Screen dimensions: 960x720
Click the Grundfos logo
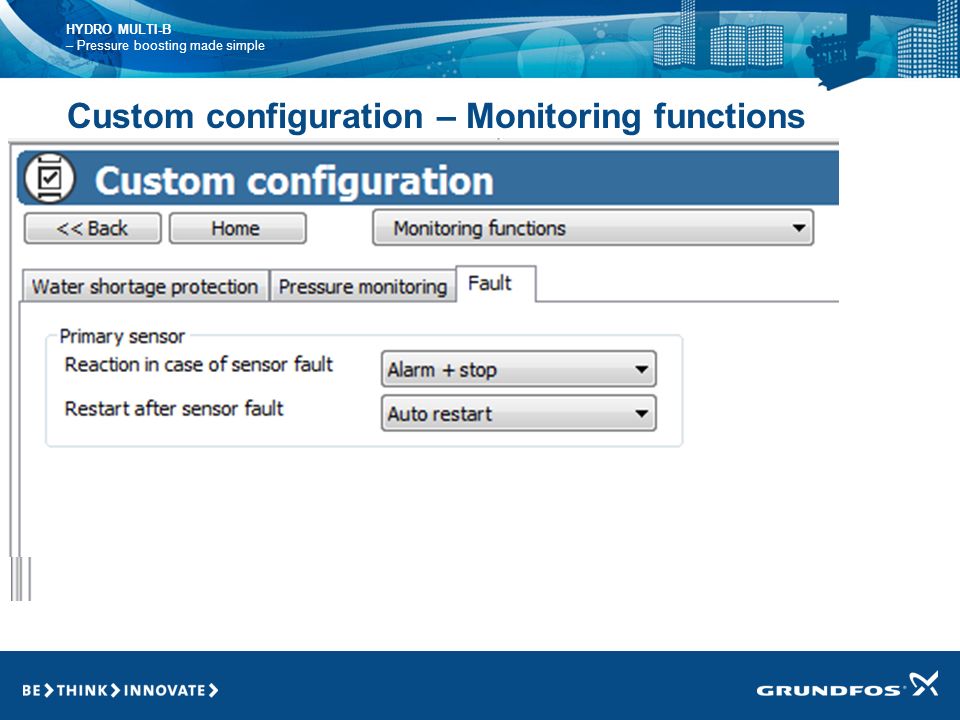click(x=847, y=685)
